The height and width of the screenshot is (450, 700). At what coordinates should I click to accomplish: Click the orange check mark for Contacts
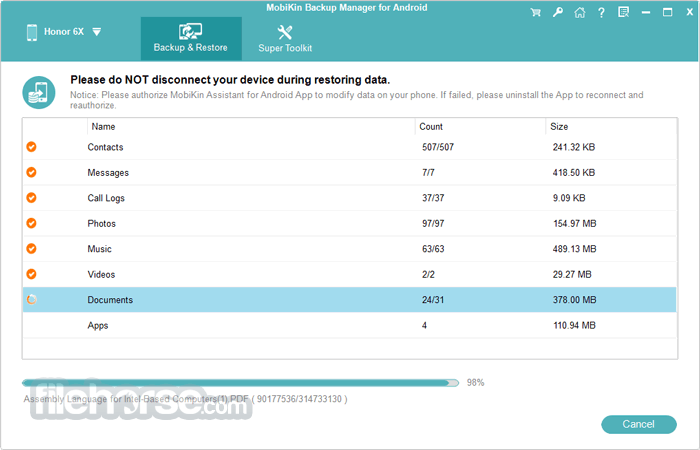click(x=31, y=146)
